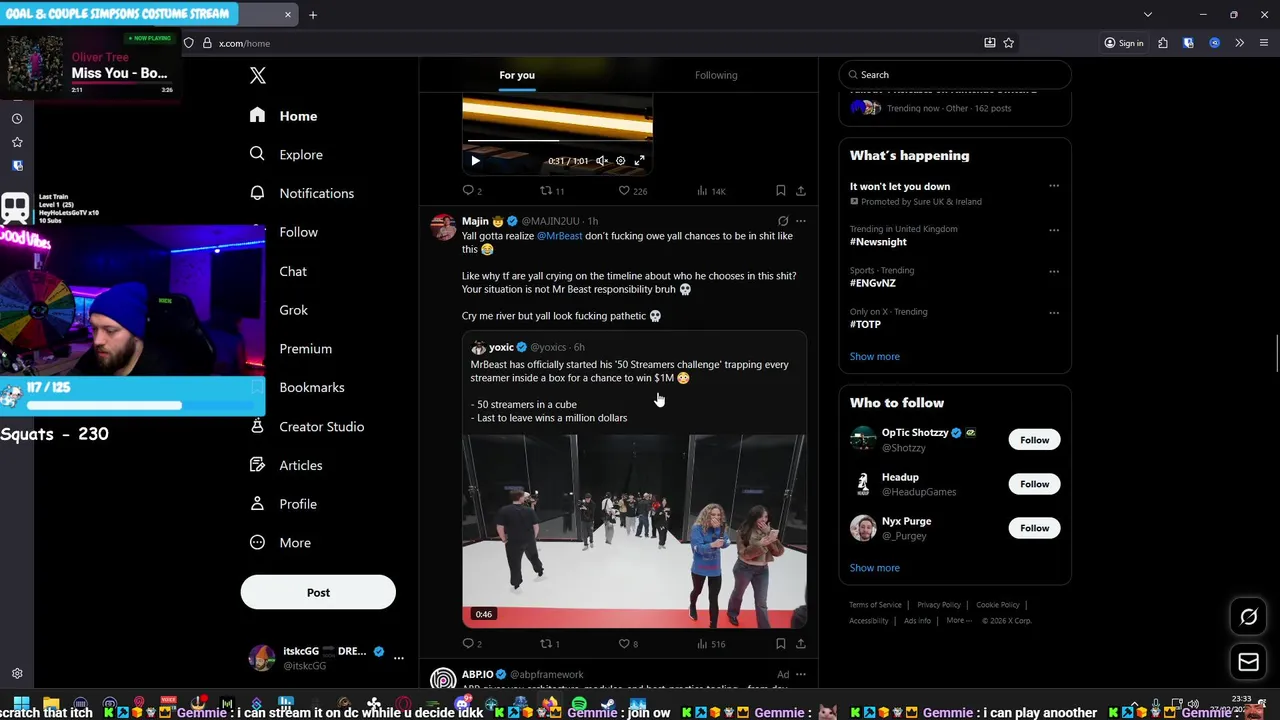The width and height of the screenshot is (1280, 720).
Task: Click Show more under Who to follow
Action: click(x=875, y=567)
